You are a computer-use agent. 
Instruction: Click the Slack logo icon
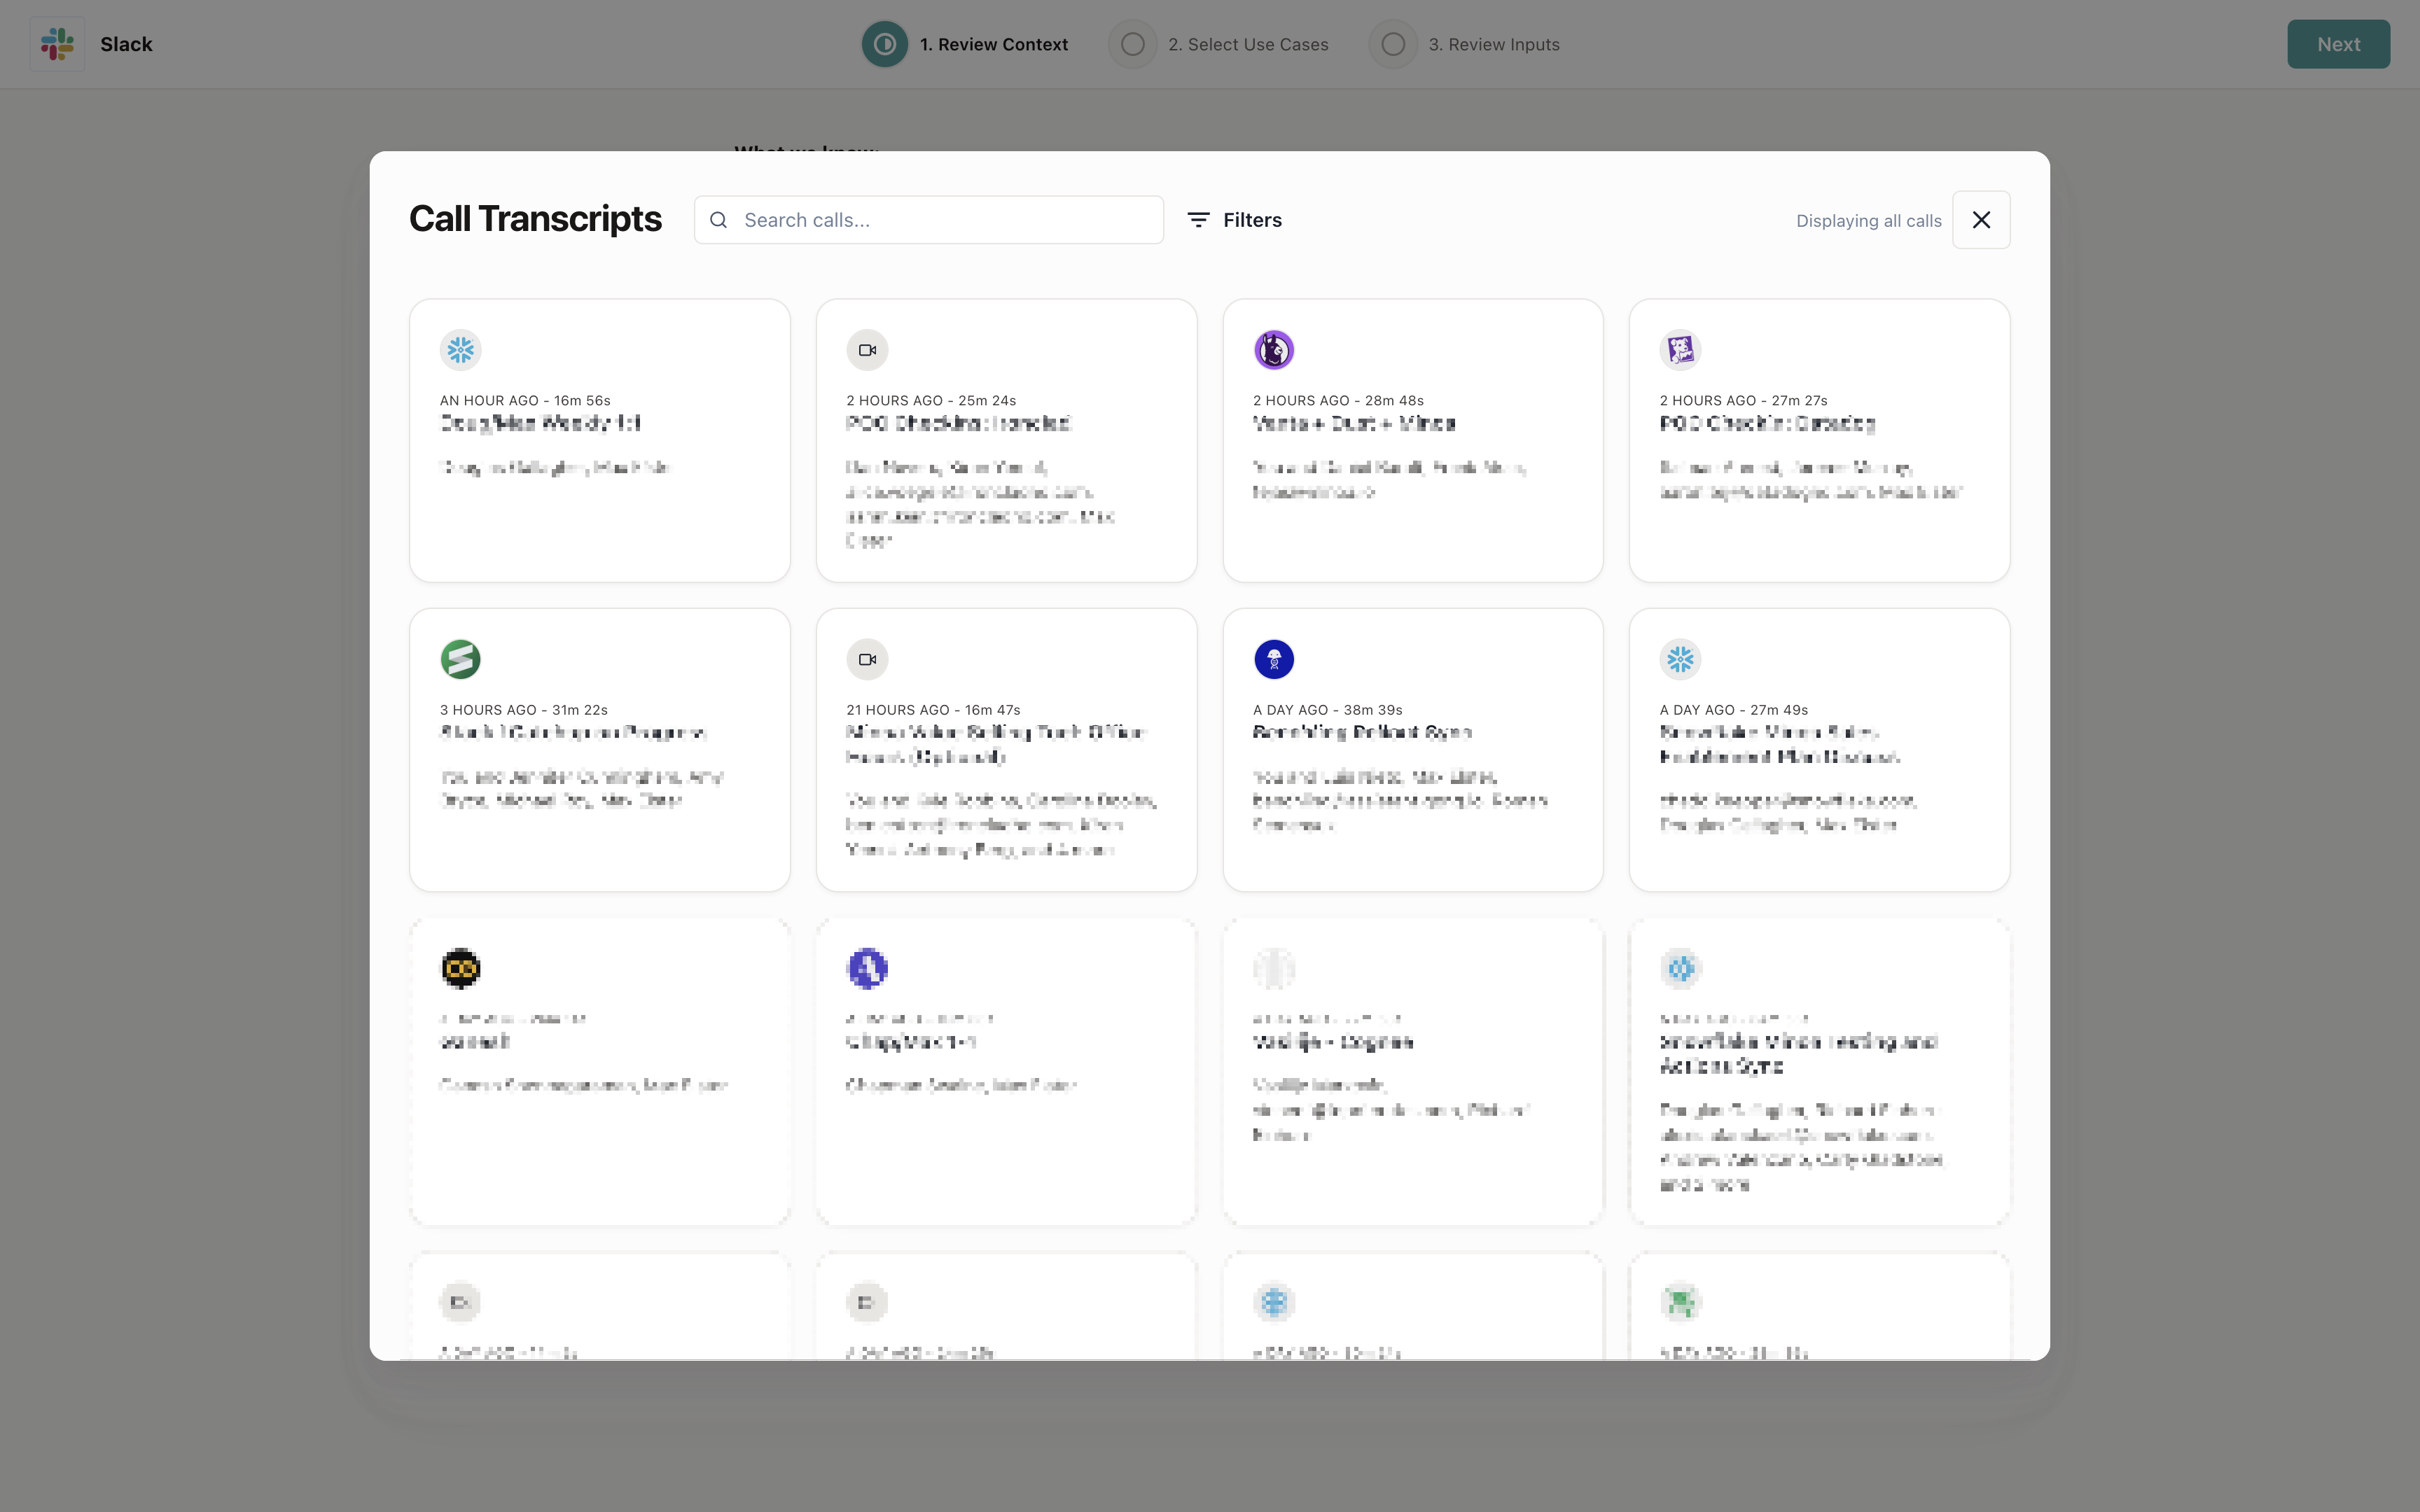click(x=57, y=44)
